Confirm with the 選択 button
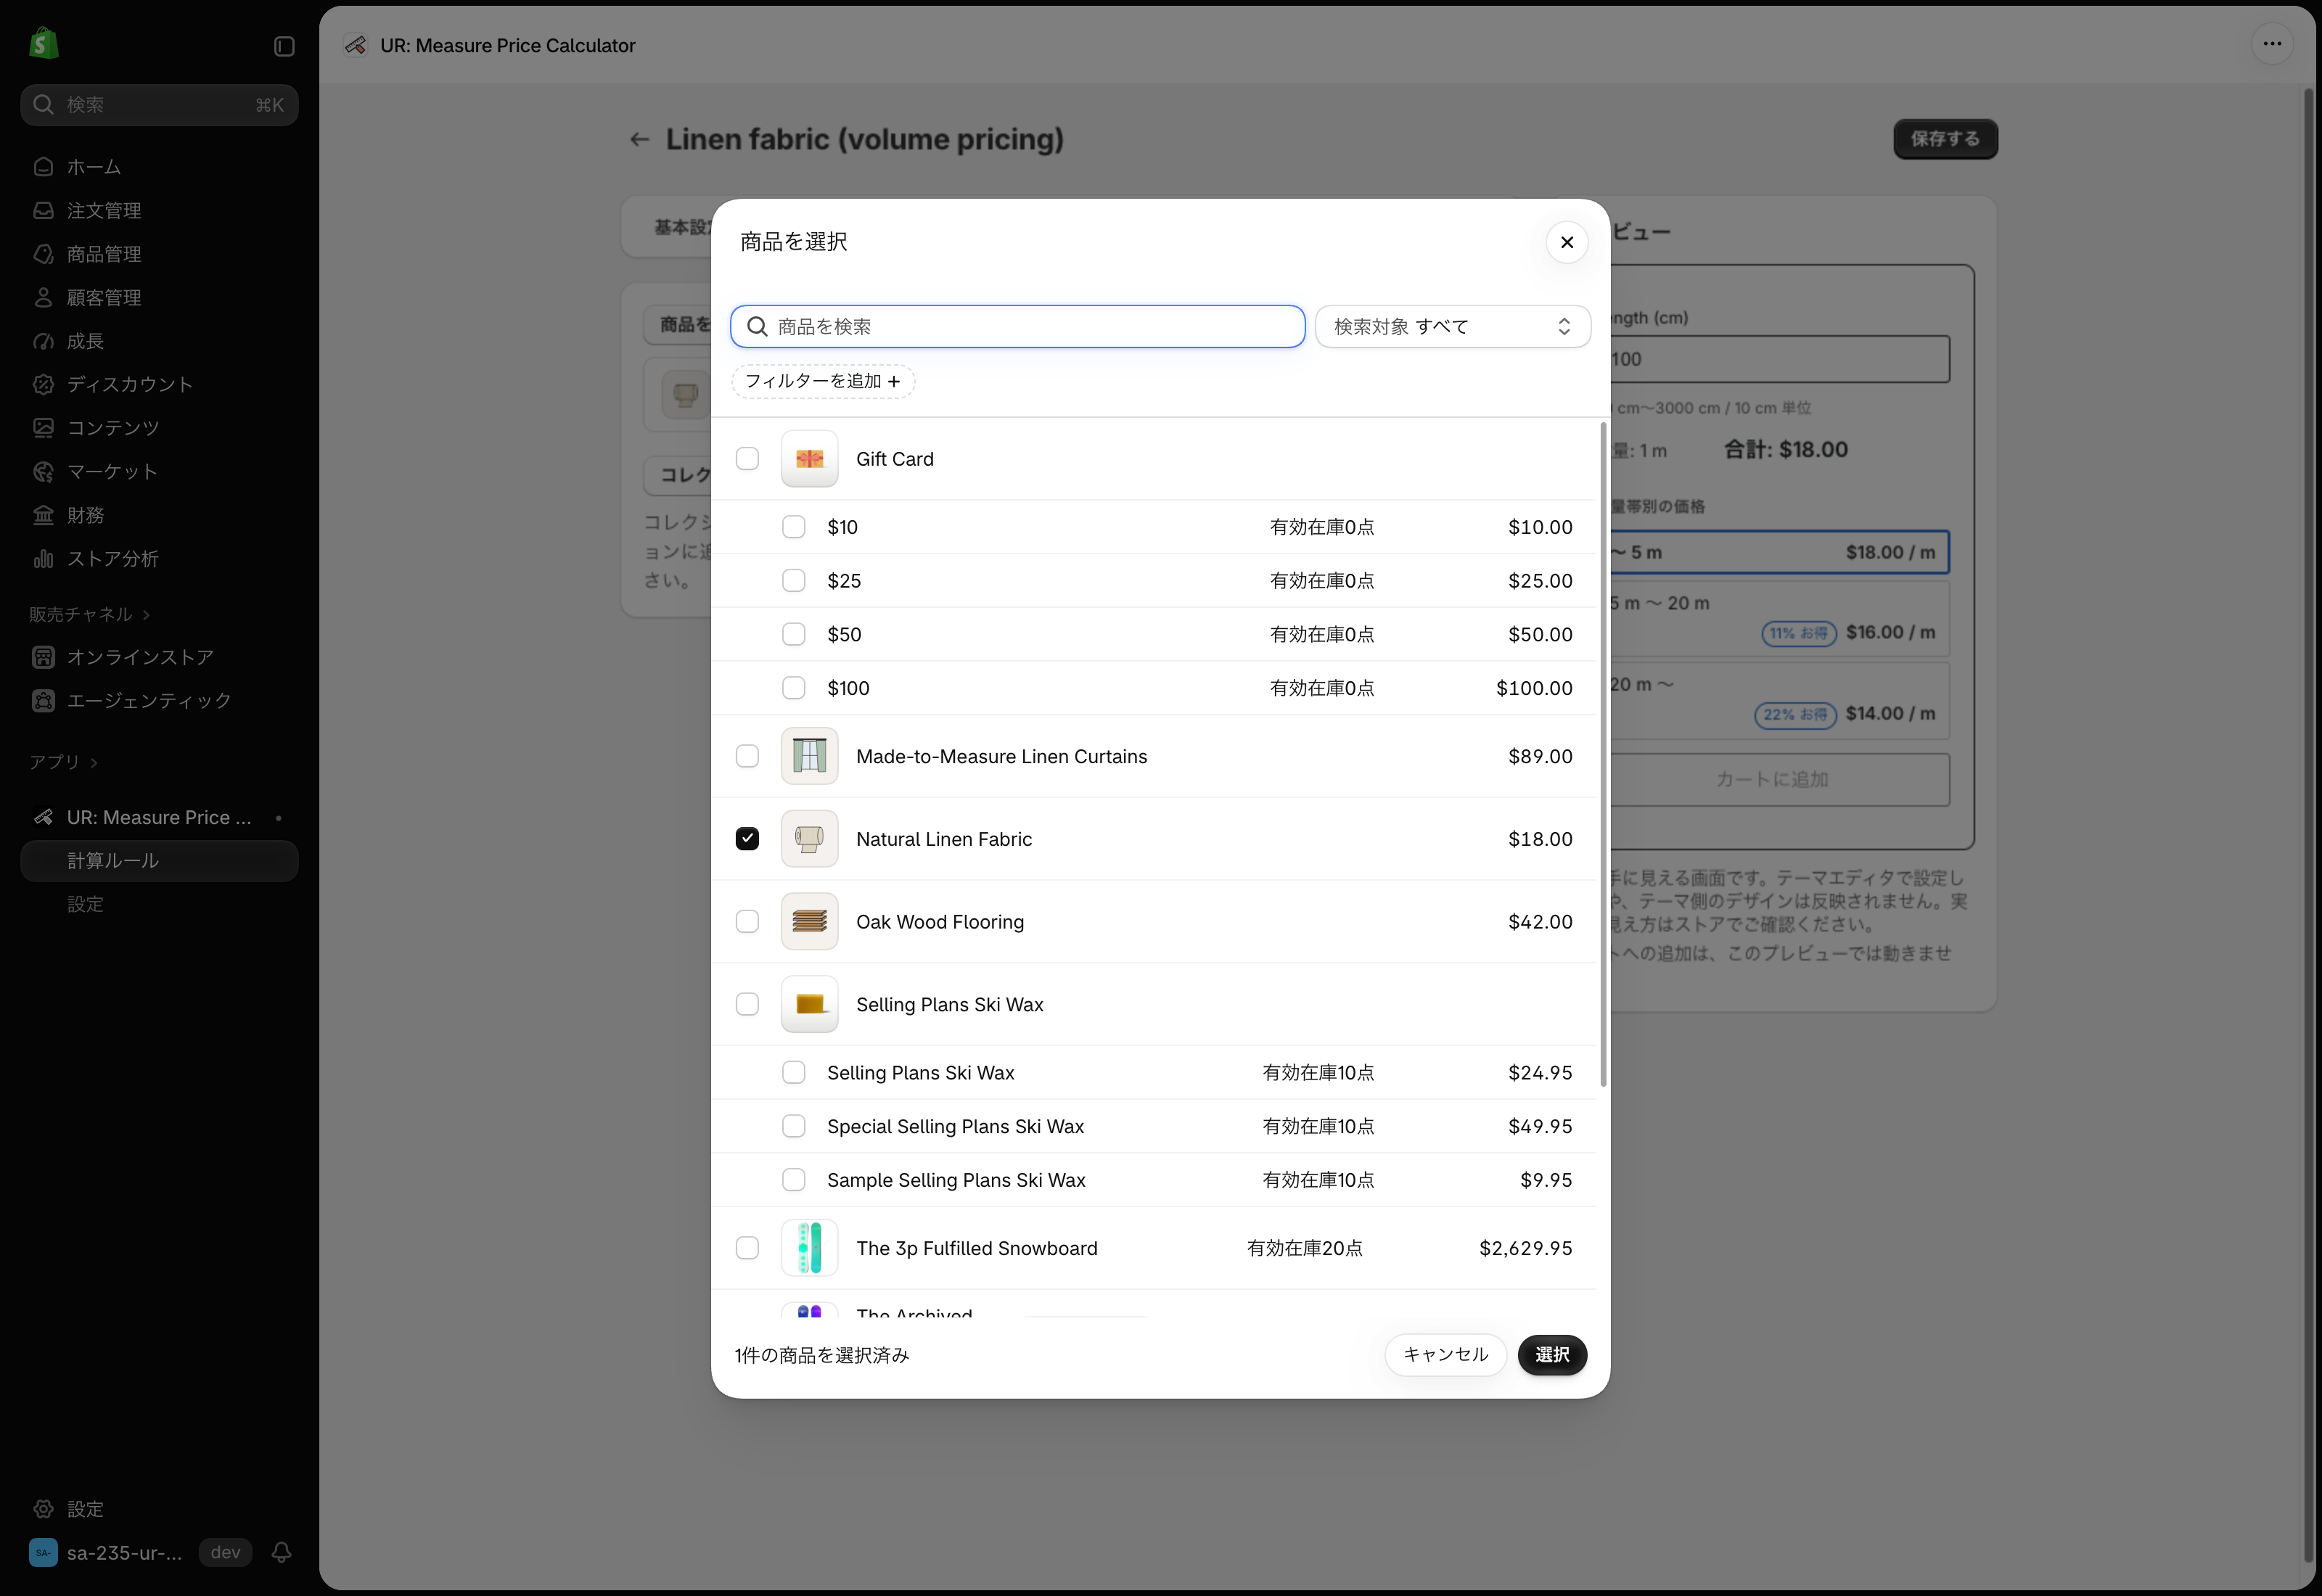This screenshot has width=2322, height=1596. point(1552,1355)
